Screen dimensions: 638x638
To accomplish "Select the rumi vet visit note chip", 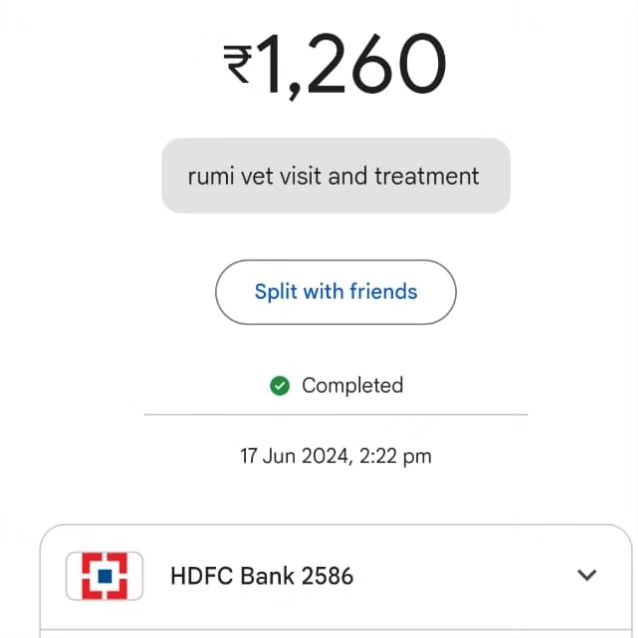I will [x=335, y=176].
